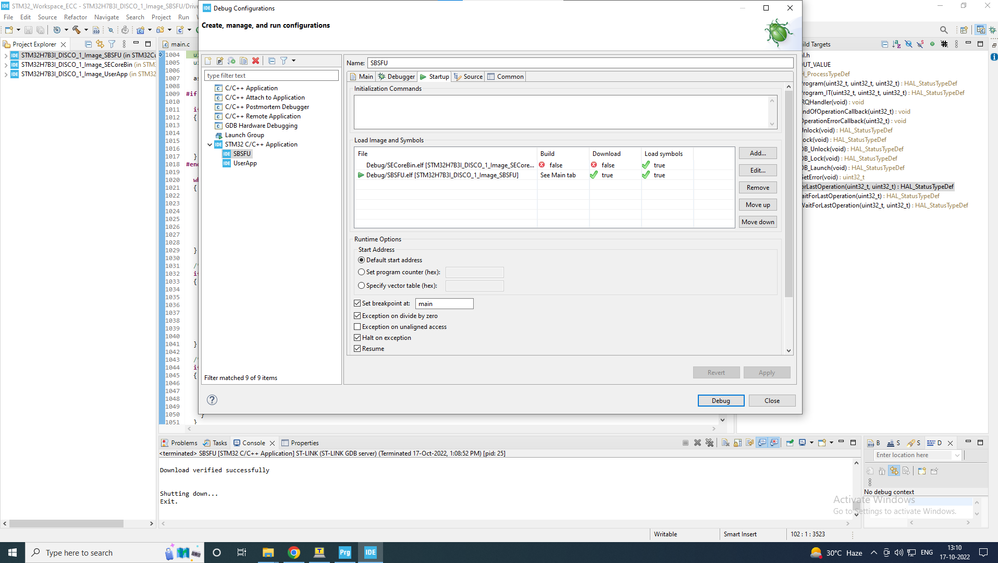Click the type filter text field
Image resolution: width=998 pixels, height=563 pixels.
pyautogui.click(x=271, y=75)
